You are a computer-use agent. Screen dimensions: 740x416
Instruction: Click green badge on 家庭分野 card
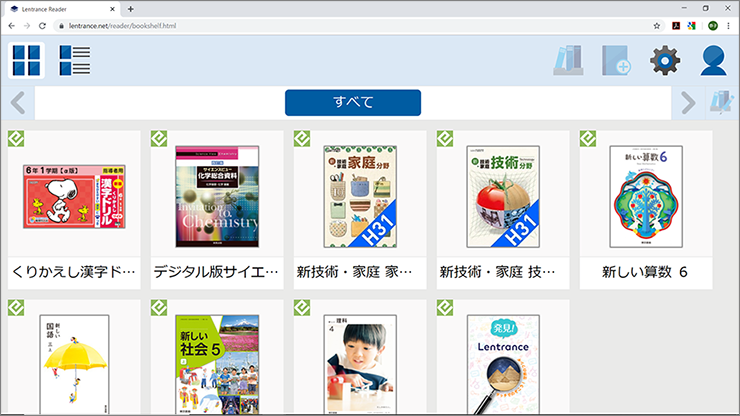302,139
